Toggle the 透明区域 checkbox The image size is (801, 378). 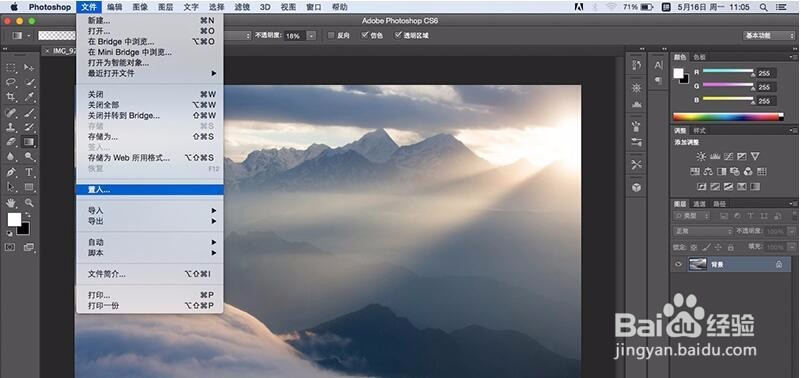(x=398, y=36)
